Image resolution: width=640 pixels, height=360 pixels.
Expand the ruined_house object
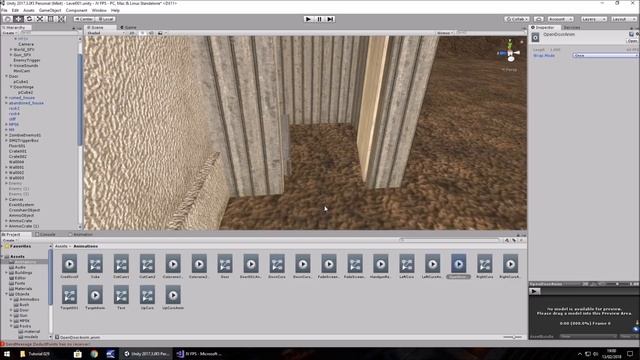pyautogui.click(x=7, y=98)
